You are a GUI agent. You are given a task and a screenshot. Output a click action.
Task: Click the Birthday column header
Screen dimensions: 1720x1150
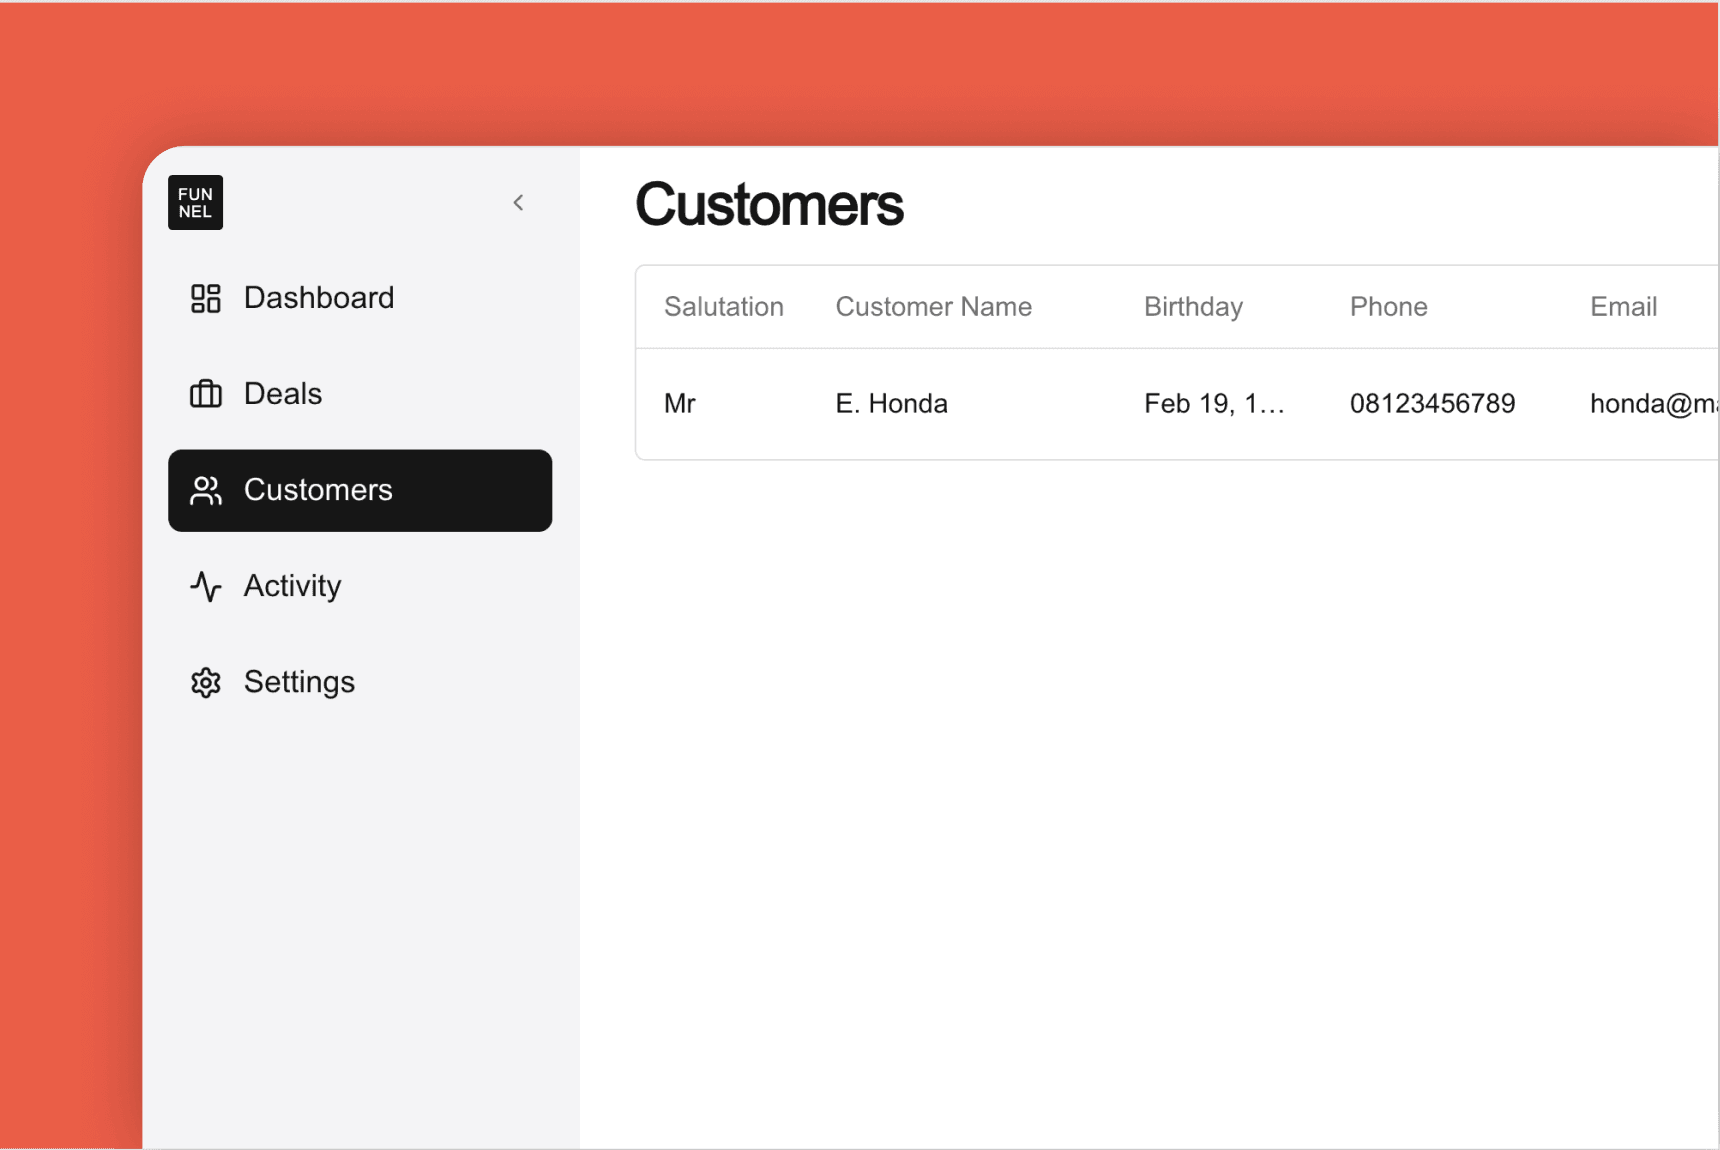click(x=1193, y=307)
